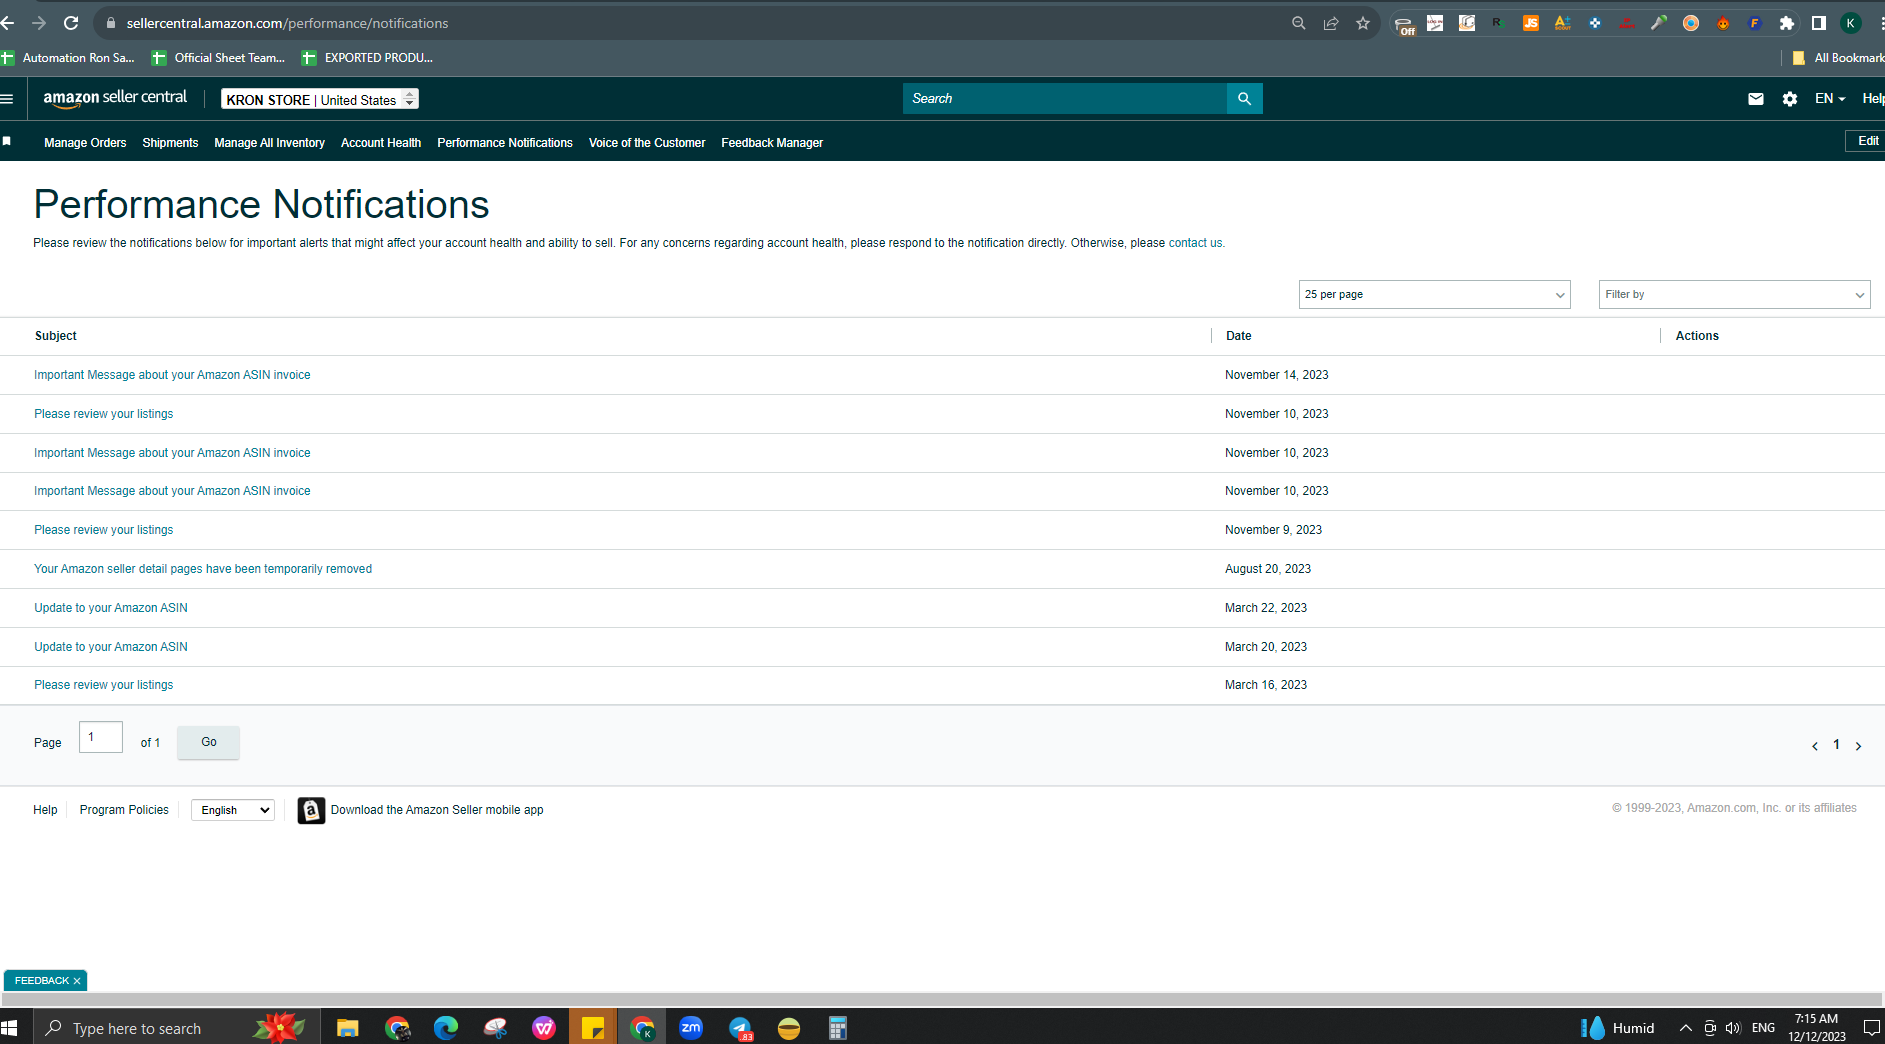Open the detail pages temporarily removed notification

(x=203, y=569)
